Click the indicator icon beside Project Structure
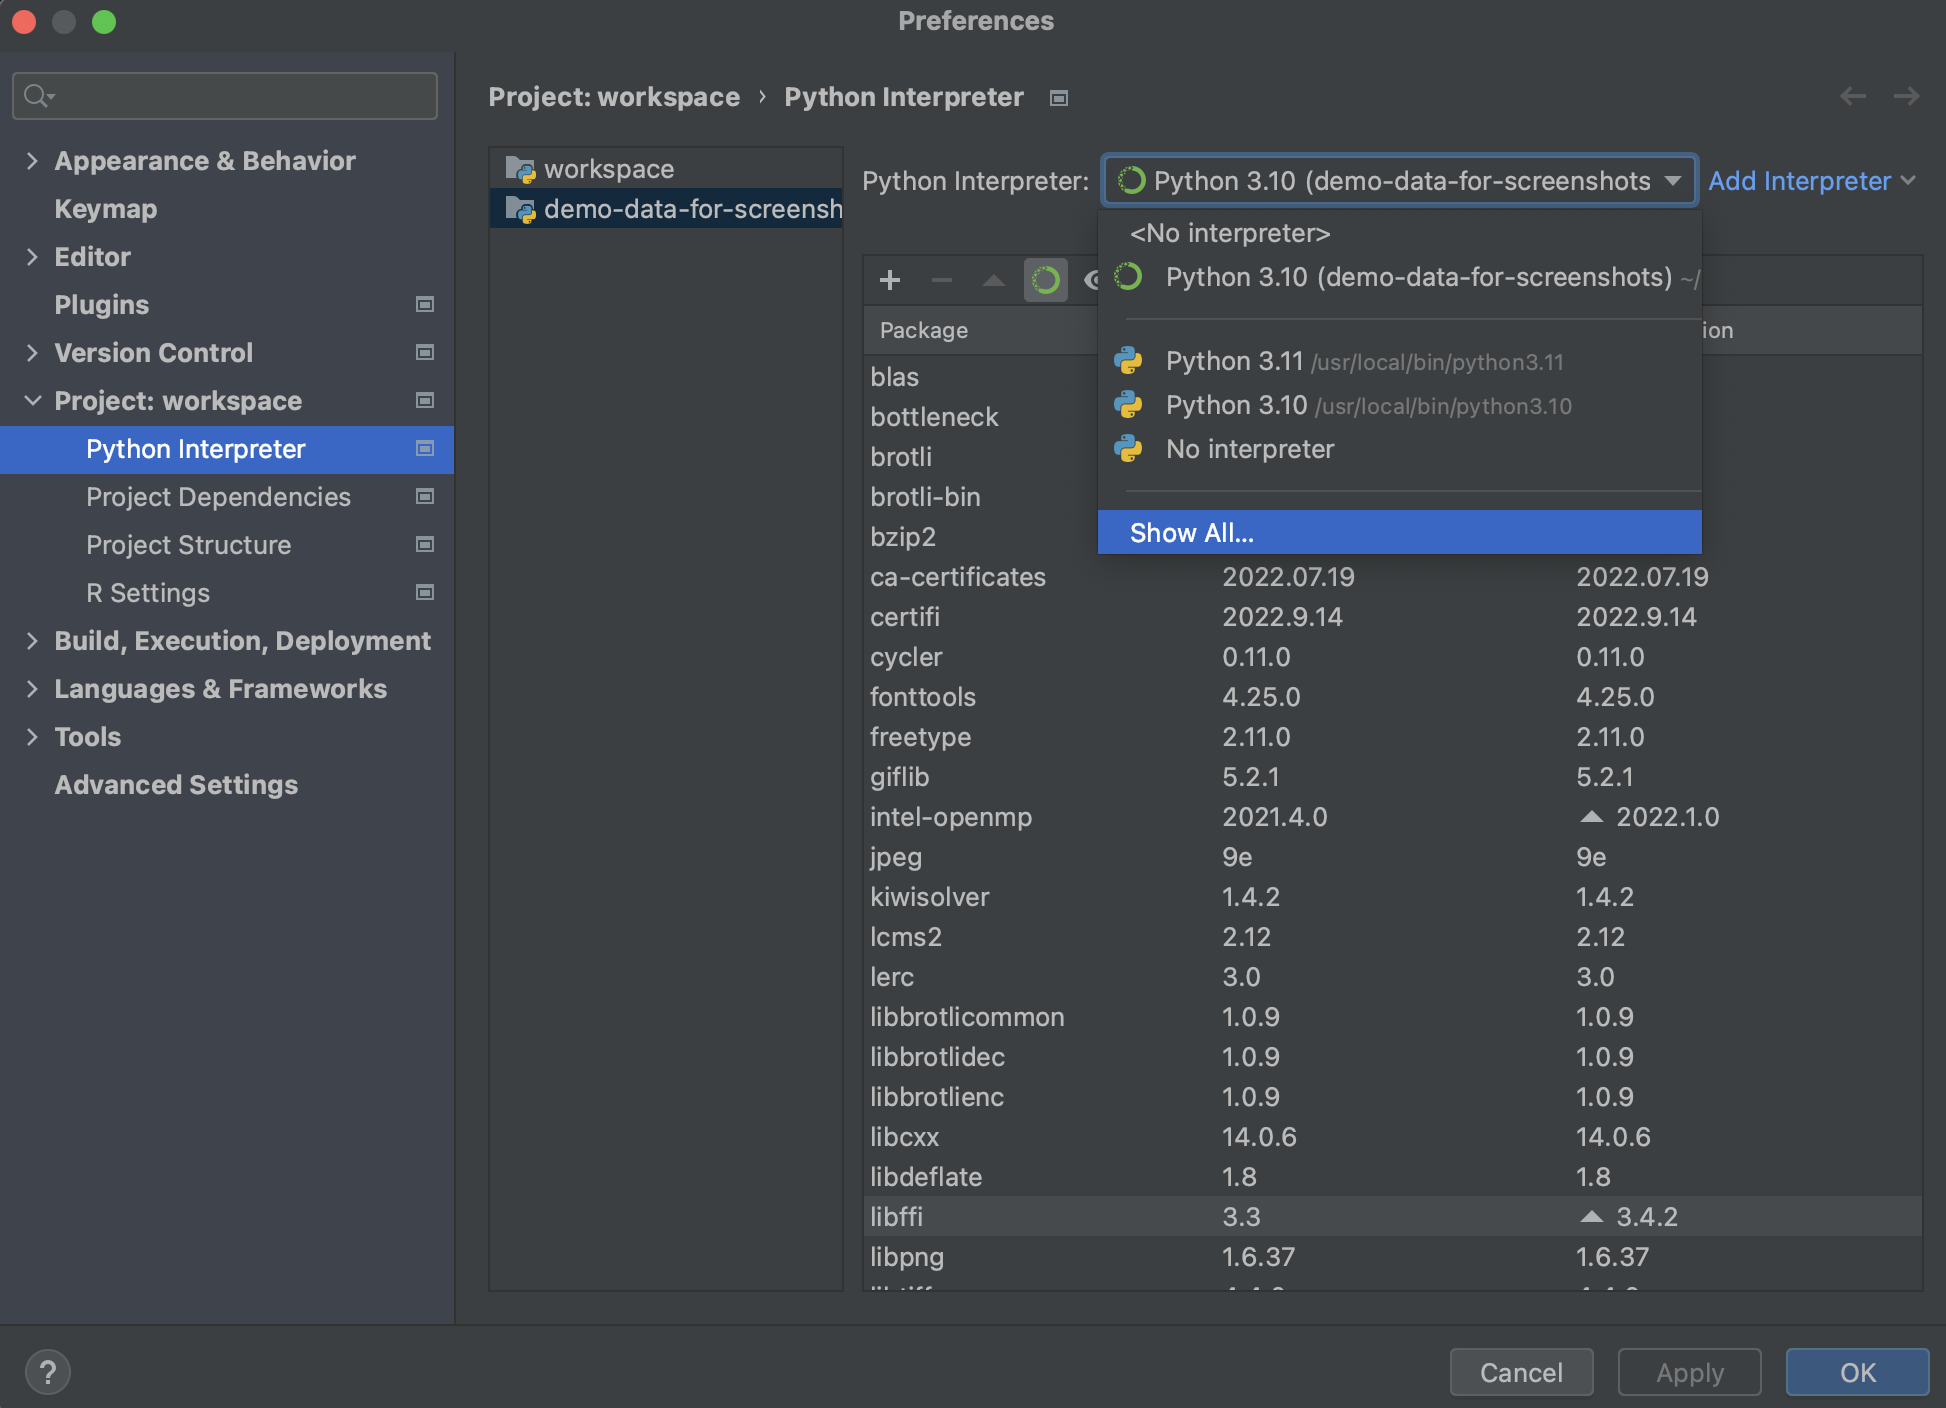 [425, 545]
